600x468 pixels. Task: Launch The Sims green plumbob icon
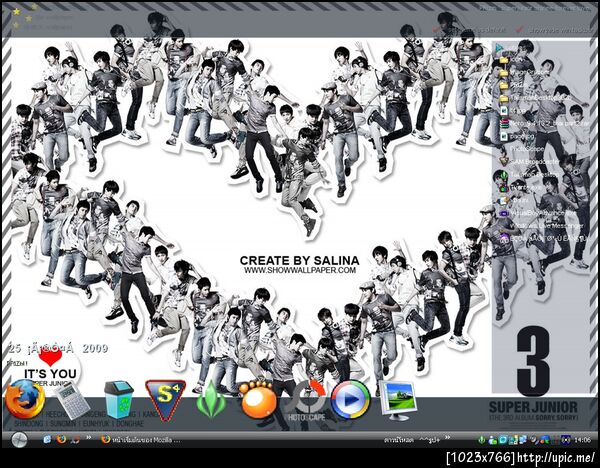point(211,400)
